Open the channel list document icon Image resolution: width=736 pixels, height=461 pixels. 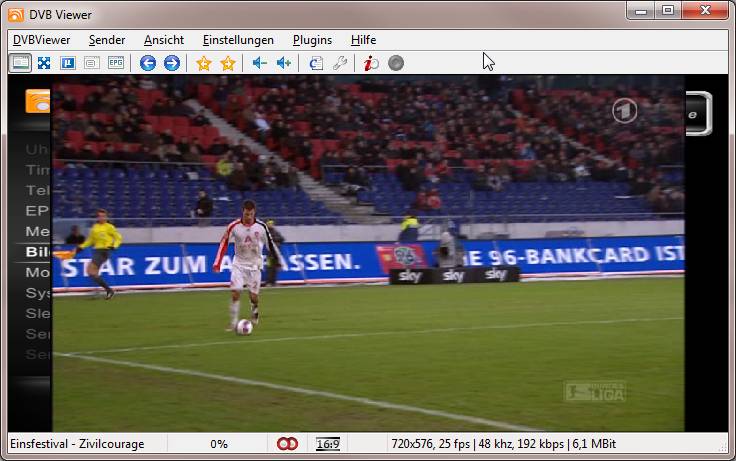coord(316,63)
